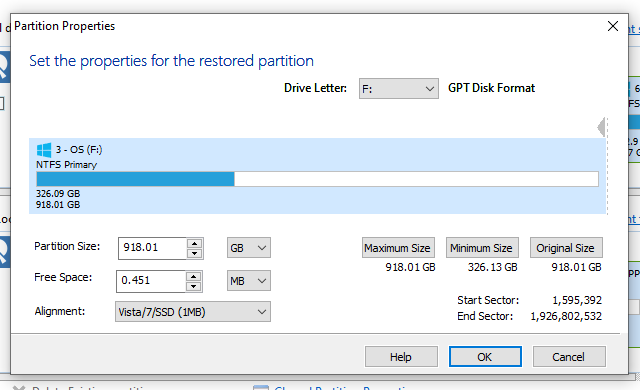
Task: Click the white free-space area of the partition bar
Action: (416, 179)
